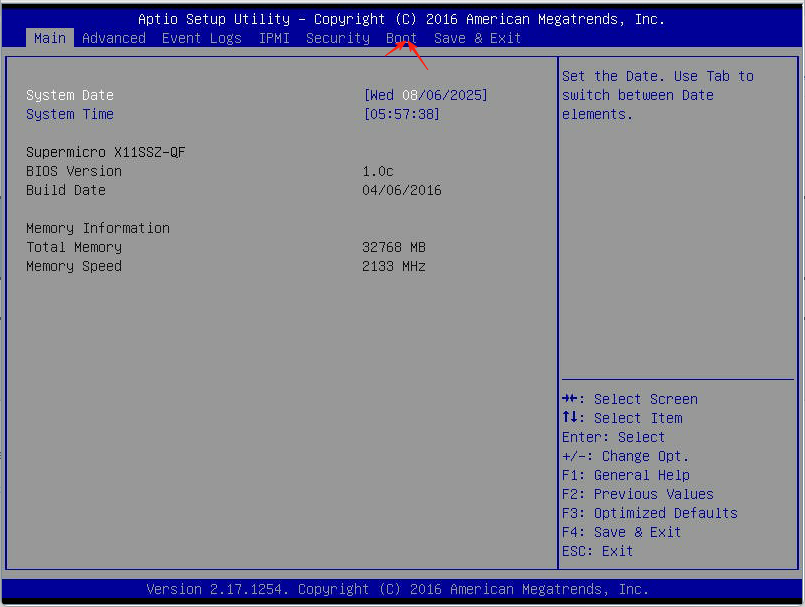The width and height of the screenshot is (805, 607).
Task: Click the Memory Information heading
Action: coord(98,228)
